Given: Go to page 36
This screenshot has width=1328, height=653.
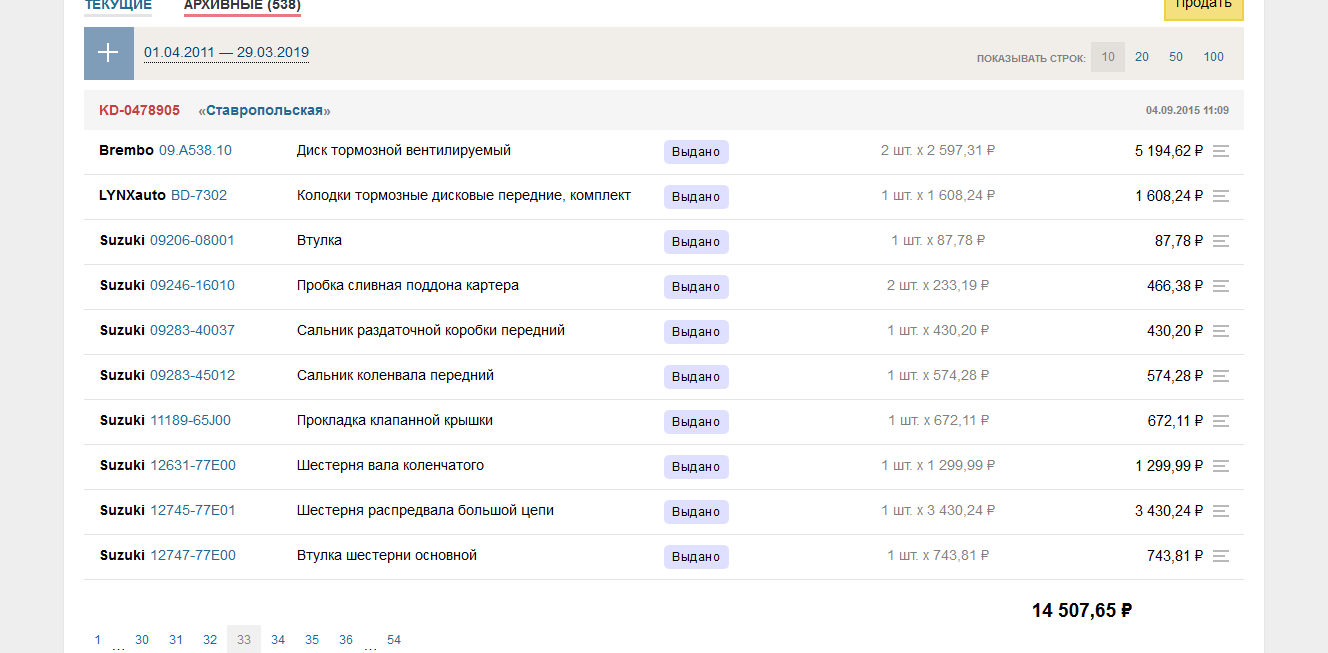Looking at the screenshot, I should click(x=346, y=640).
